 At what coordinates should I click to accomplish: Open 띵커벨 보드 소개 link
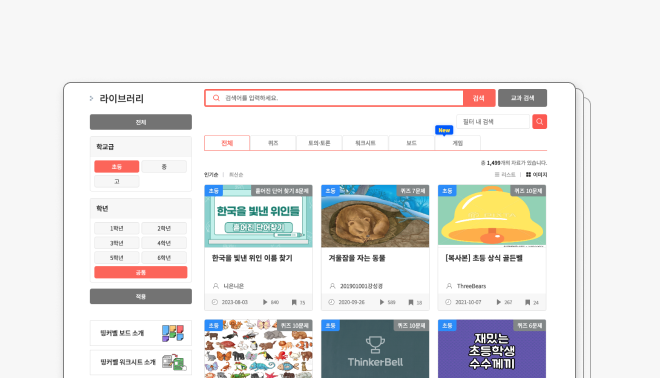[141, 333]
